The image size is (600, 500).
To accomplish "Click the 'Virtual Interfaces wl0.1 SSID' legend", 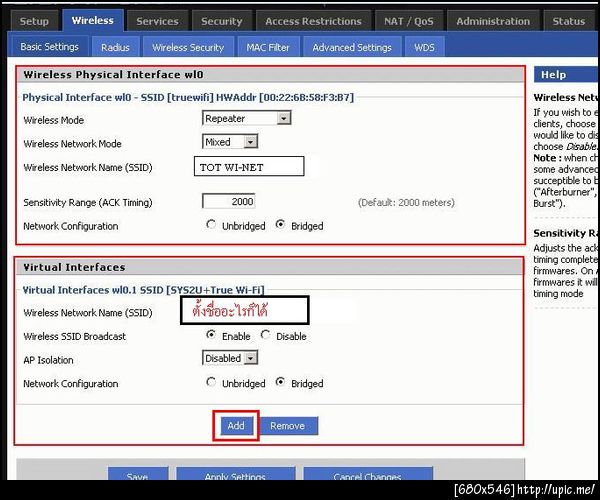I will click(143, 290).
